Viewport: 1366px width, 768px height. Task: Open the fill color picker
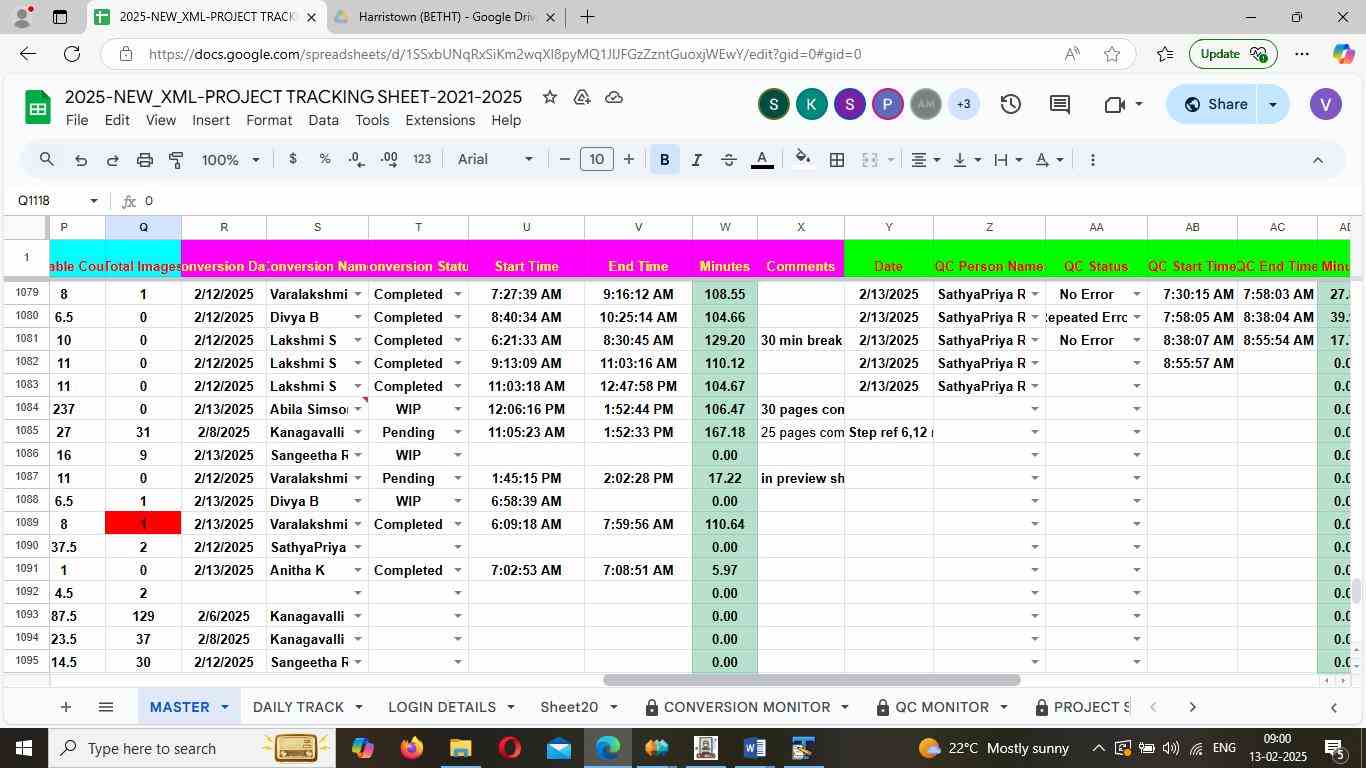pos(802,160)
